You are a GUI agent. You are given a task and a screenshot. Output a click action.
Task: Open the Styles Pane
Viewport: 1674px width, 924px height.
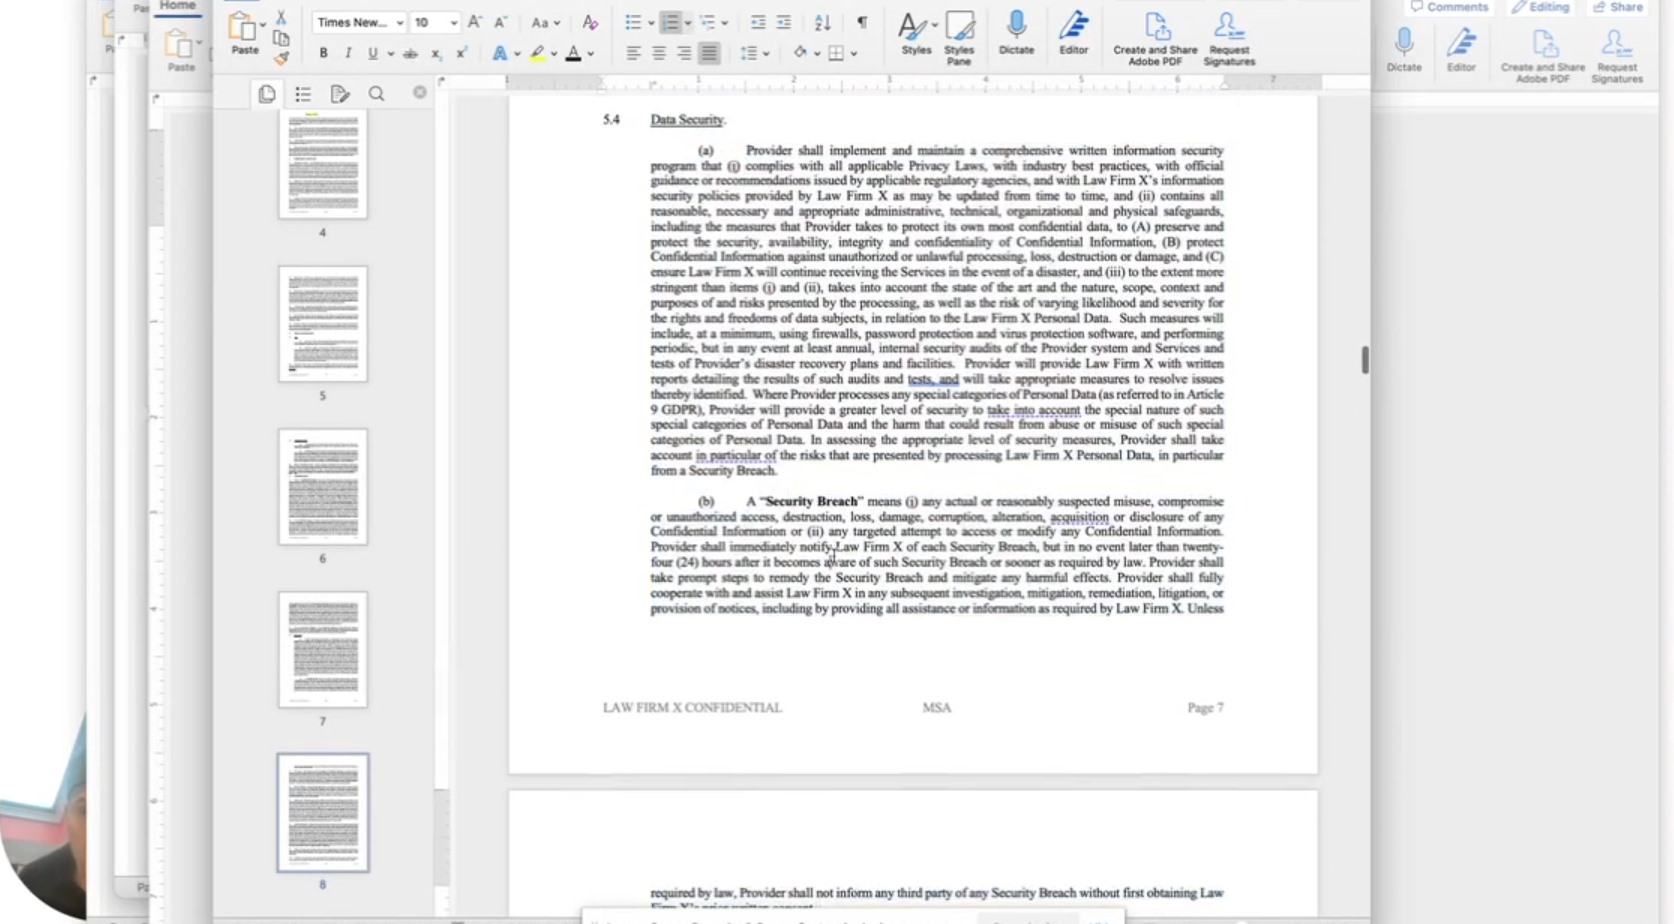tap(959, 38)
